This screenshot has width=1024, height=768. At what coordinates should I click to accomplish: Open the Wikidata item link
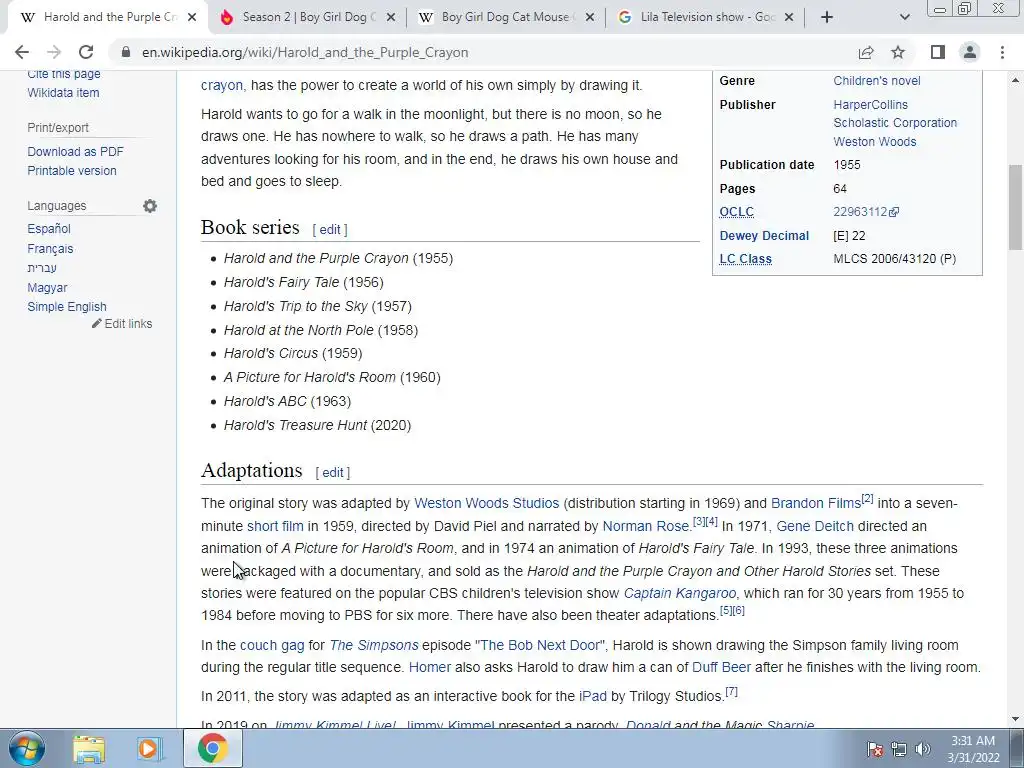63,93
